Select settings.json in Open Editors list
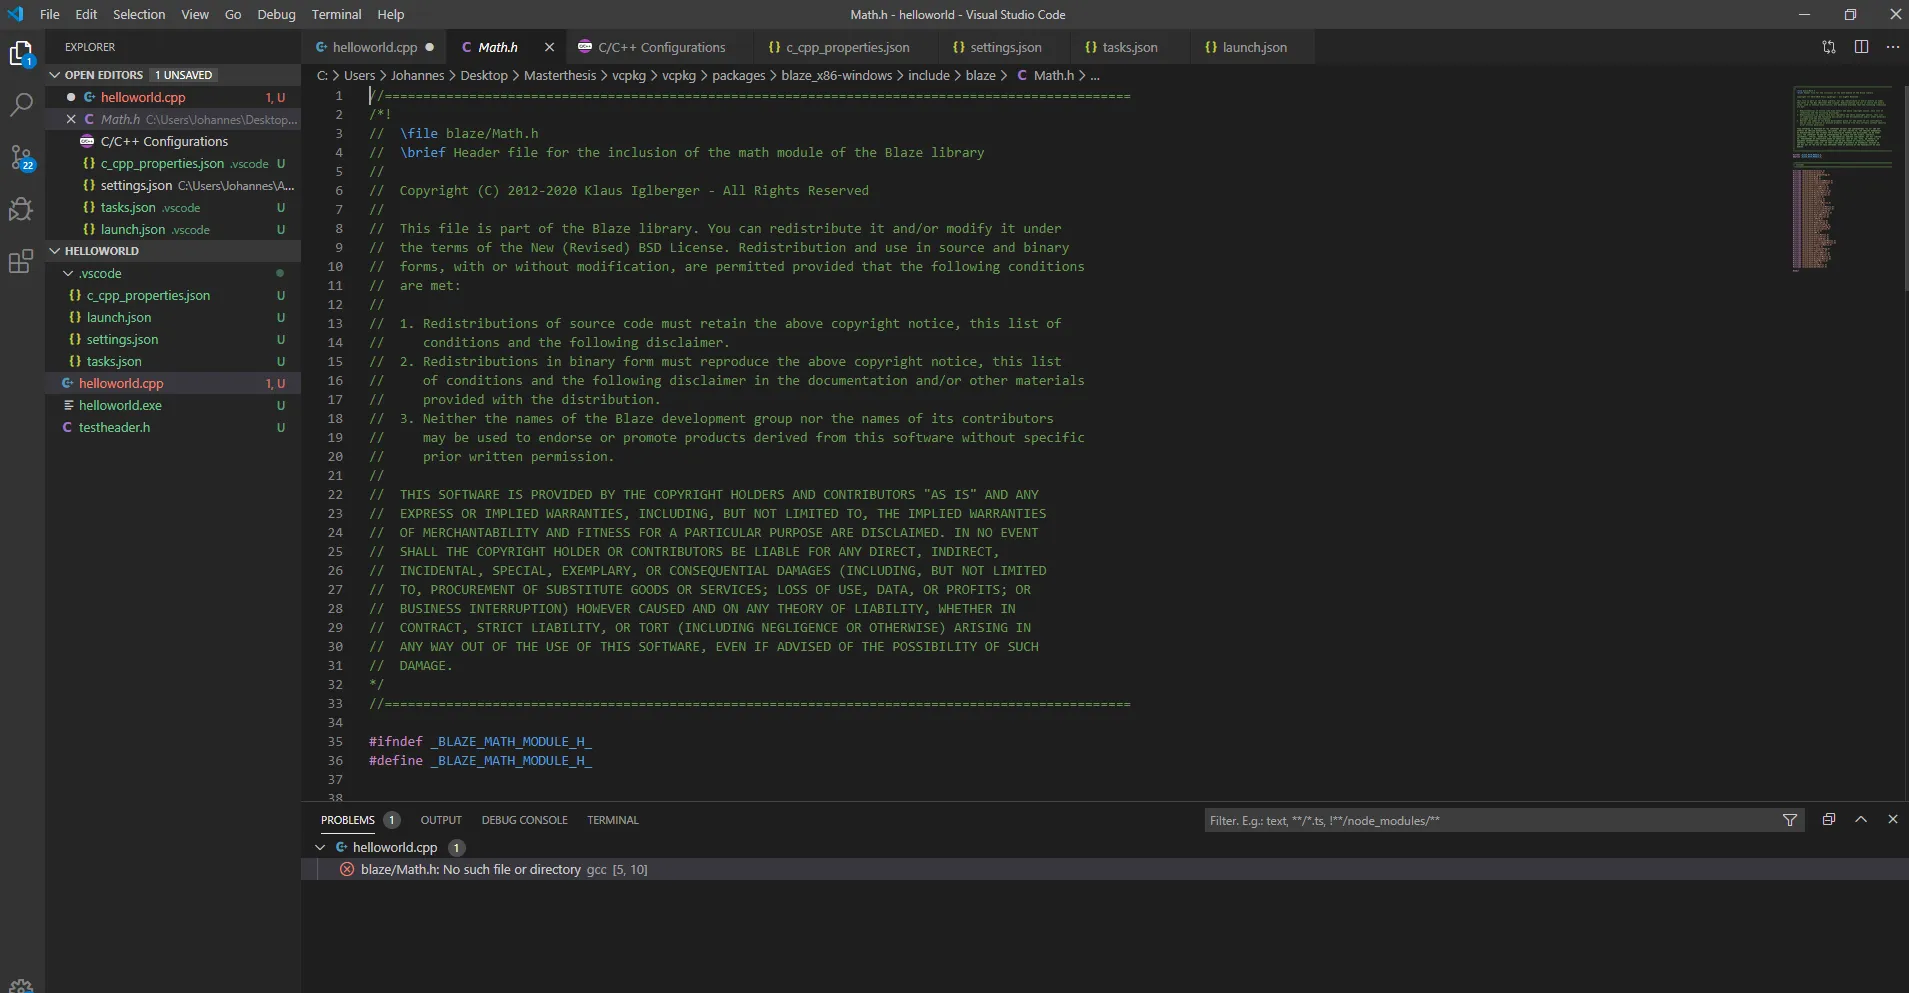 coord(173,185)
